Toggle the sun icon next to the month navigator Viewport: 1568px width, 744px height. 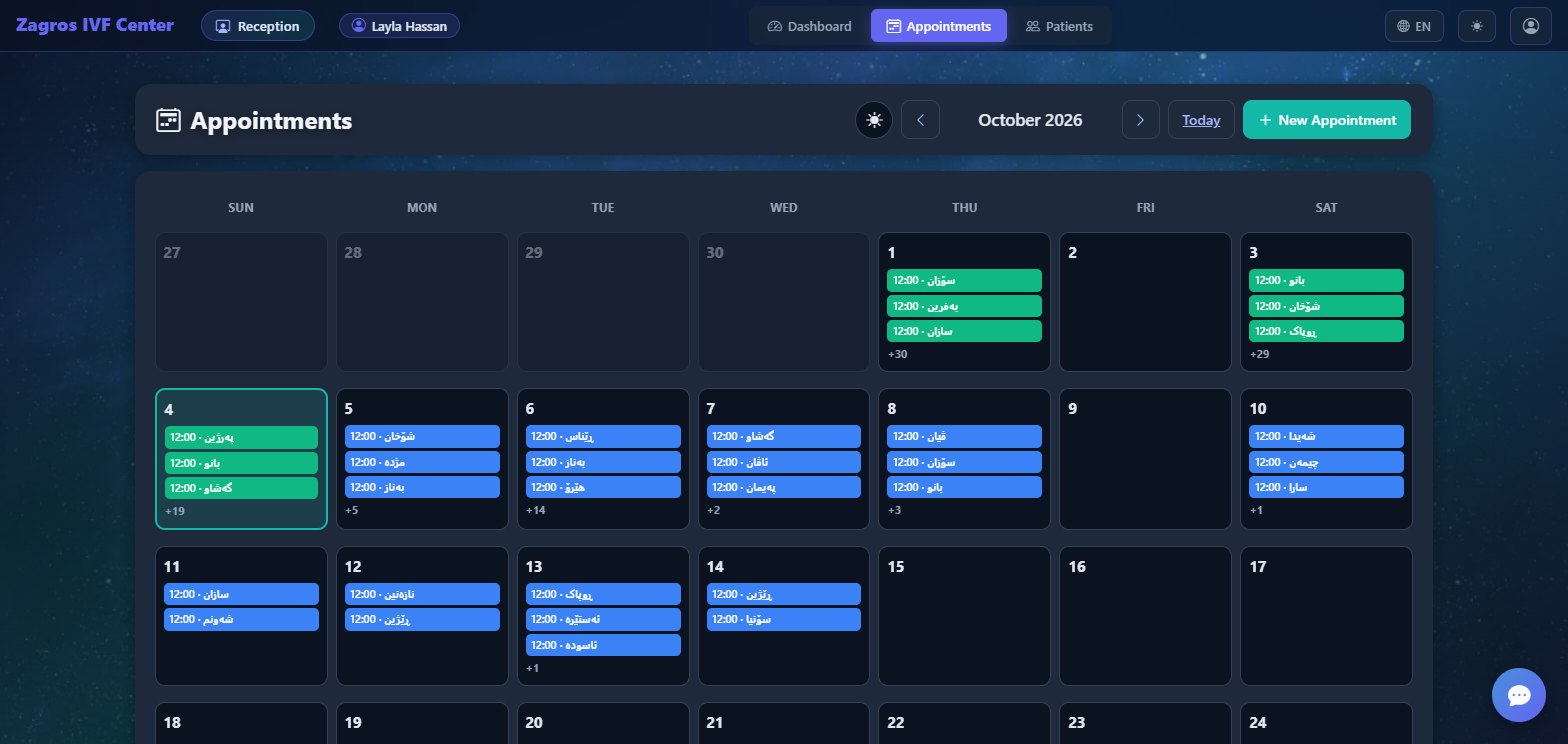coord(874,120)
